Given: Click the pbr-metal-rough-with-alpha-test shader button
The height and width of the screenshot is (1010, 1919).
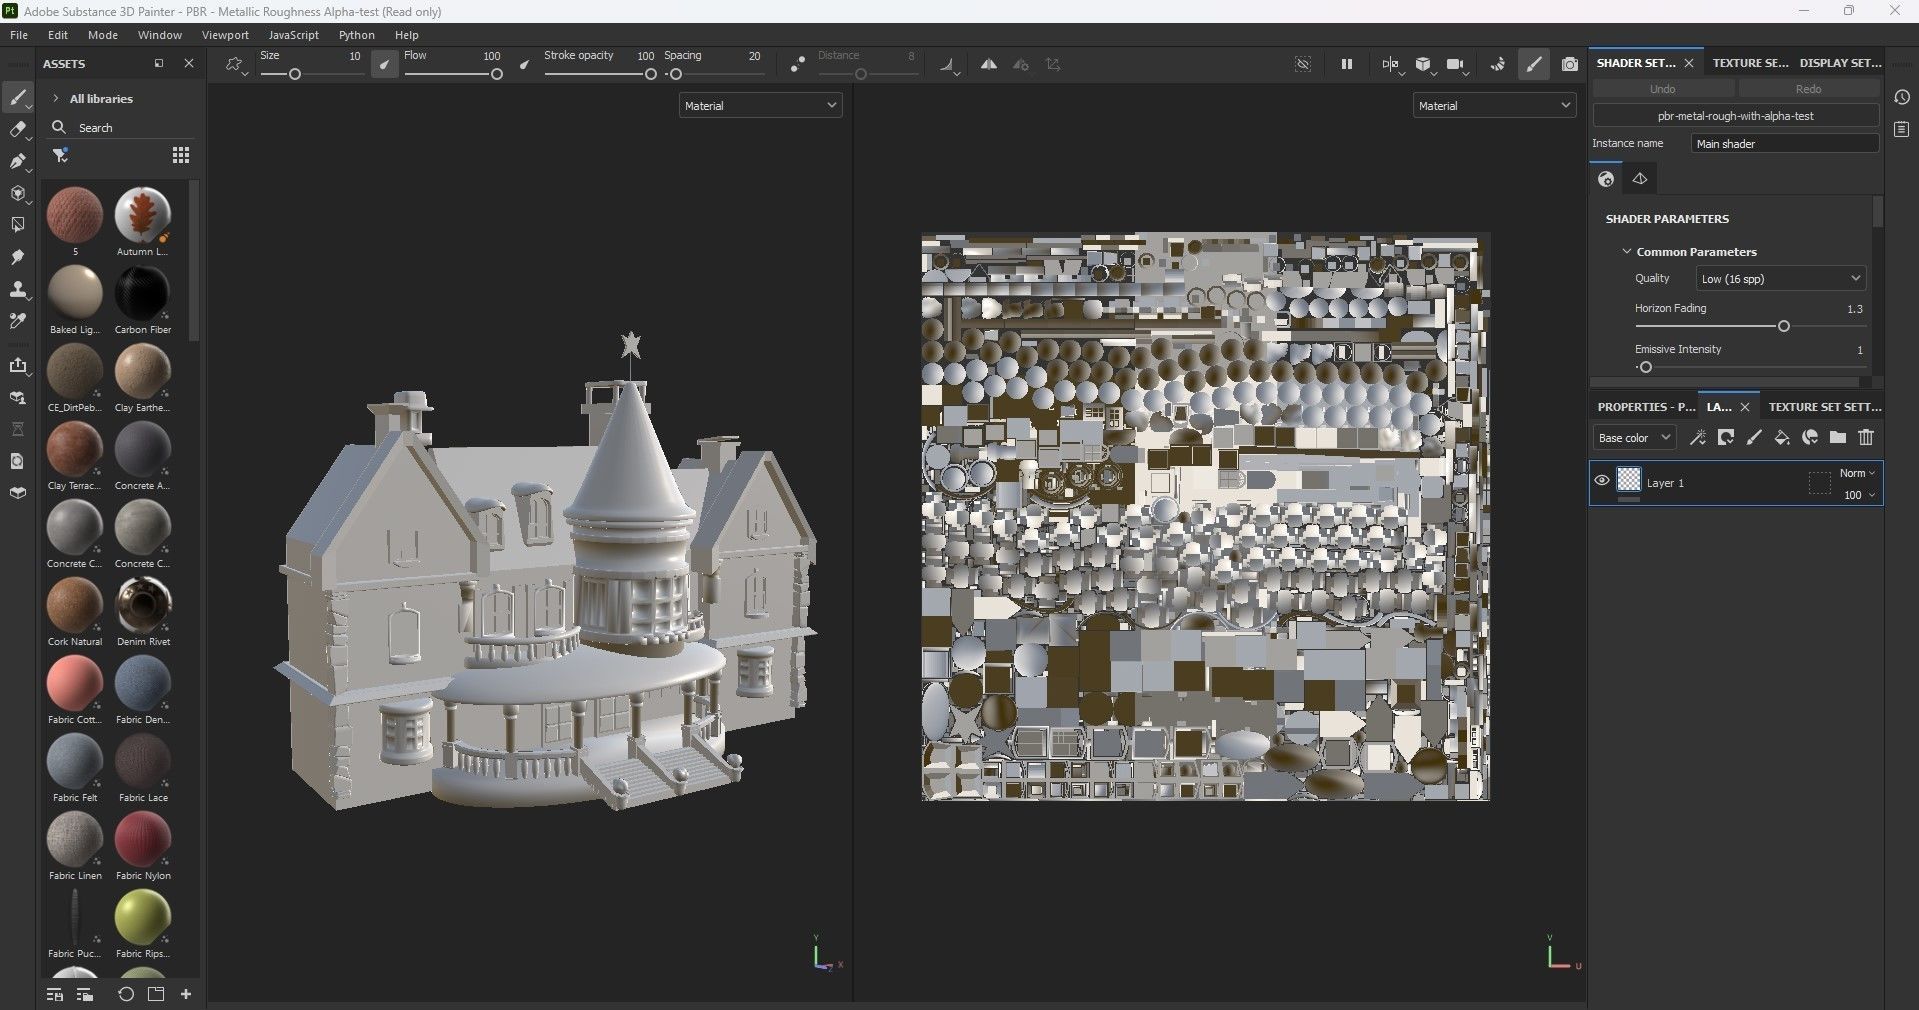Looking at the screenshot, I should (1735, 116).
